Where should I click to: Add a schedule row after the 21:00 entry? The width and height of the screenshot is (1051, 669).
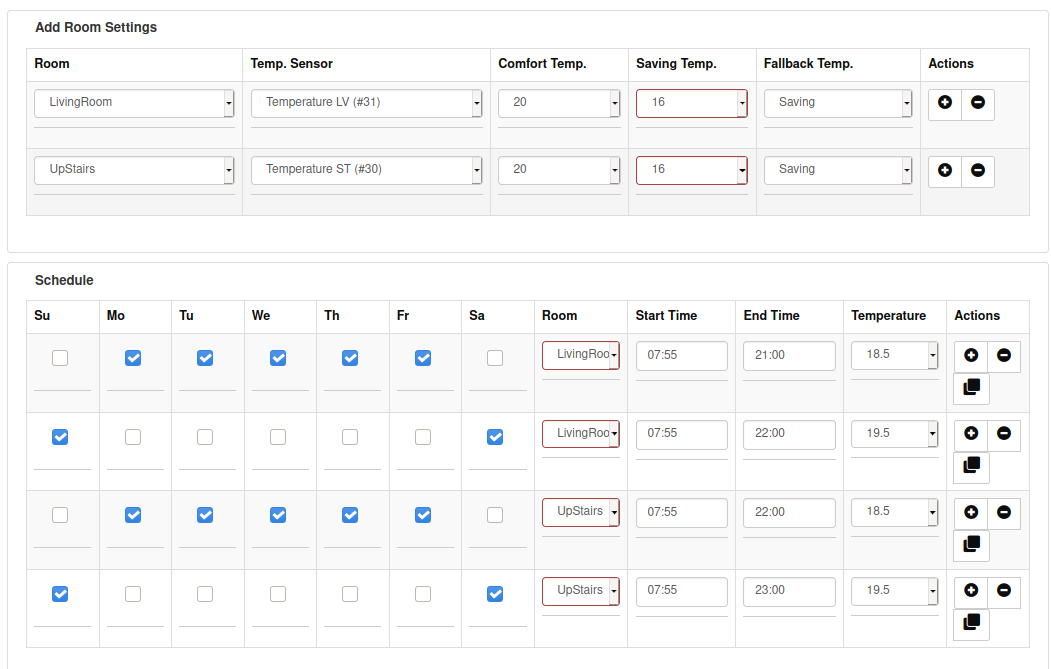[970, 356]
